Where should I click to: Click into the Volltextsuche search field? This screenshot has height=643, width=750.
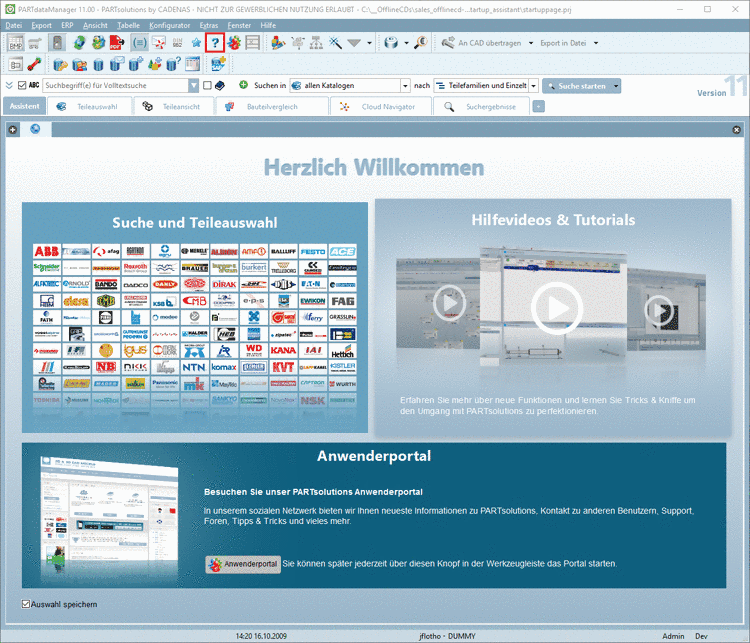(x=115, y=86)
